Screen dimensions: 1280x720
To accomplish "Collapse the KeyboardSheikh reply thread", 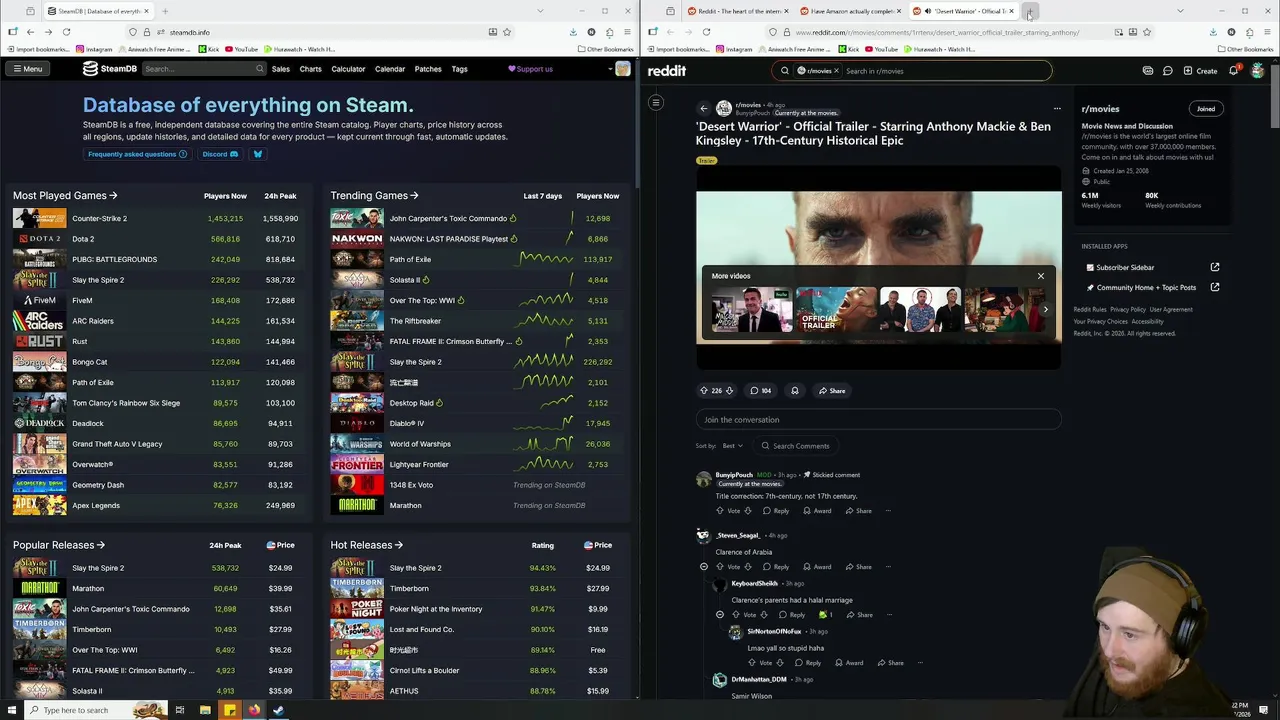I will pyautogui.click(x=720, y=615).
